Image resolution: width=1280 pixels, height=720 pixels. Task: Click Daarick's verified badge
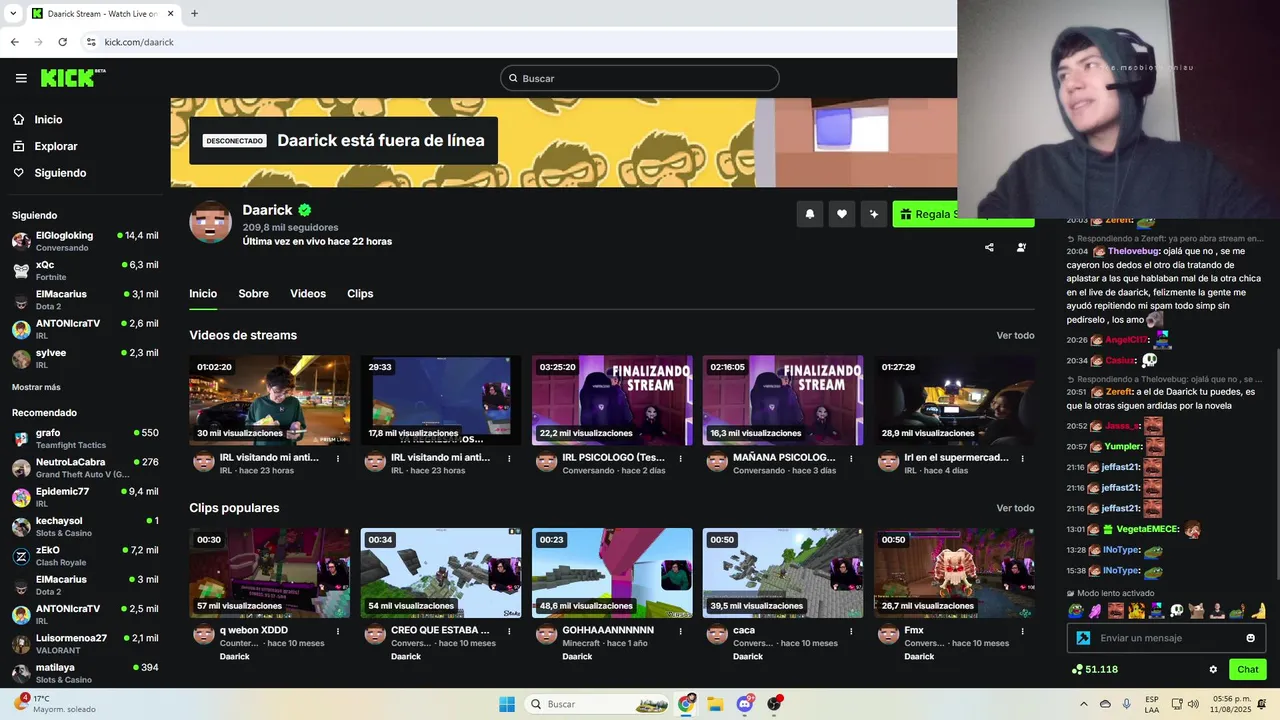tap(305, 210)
